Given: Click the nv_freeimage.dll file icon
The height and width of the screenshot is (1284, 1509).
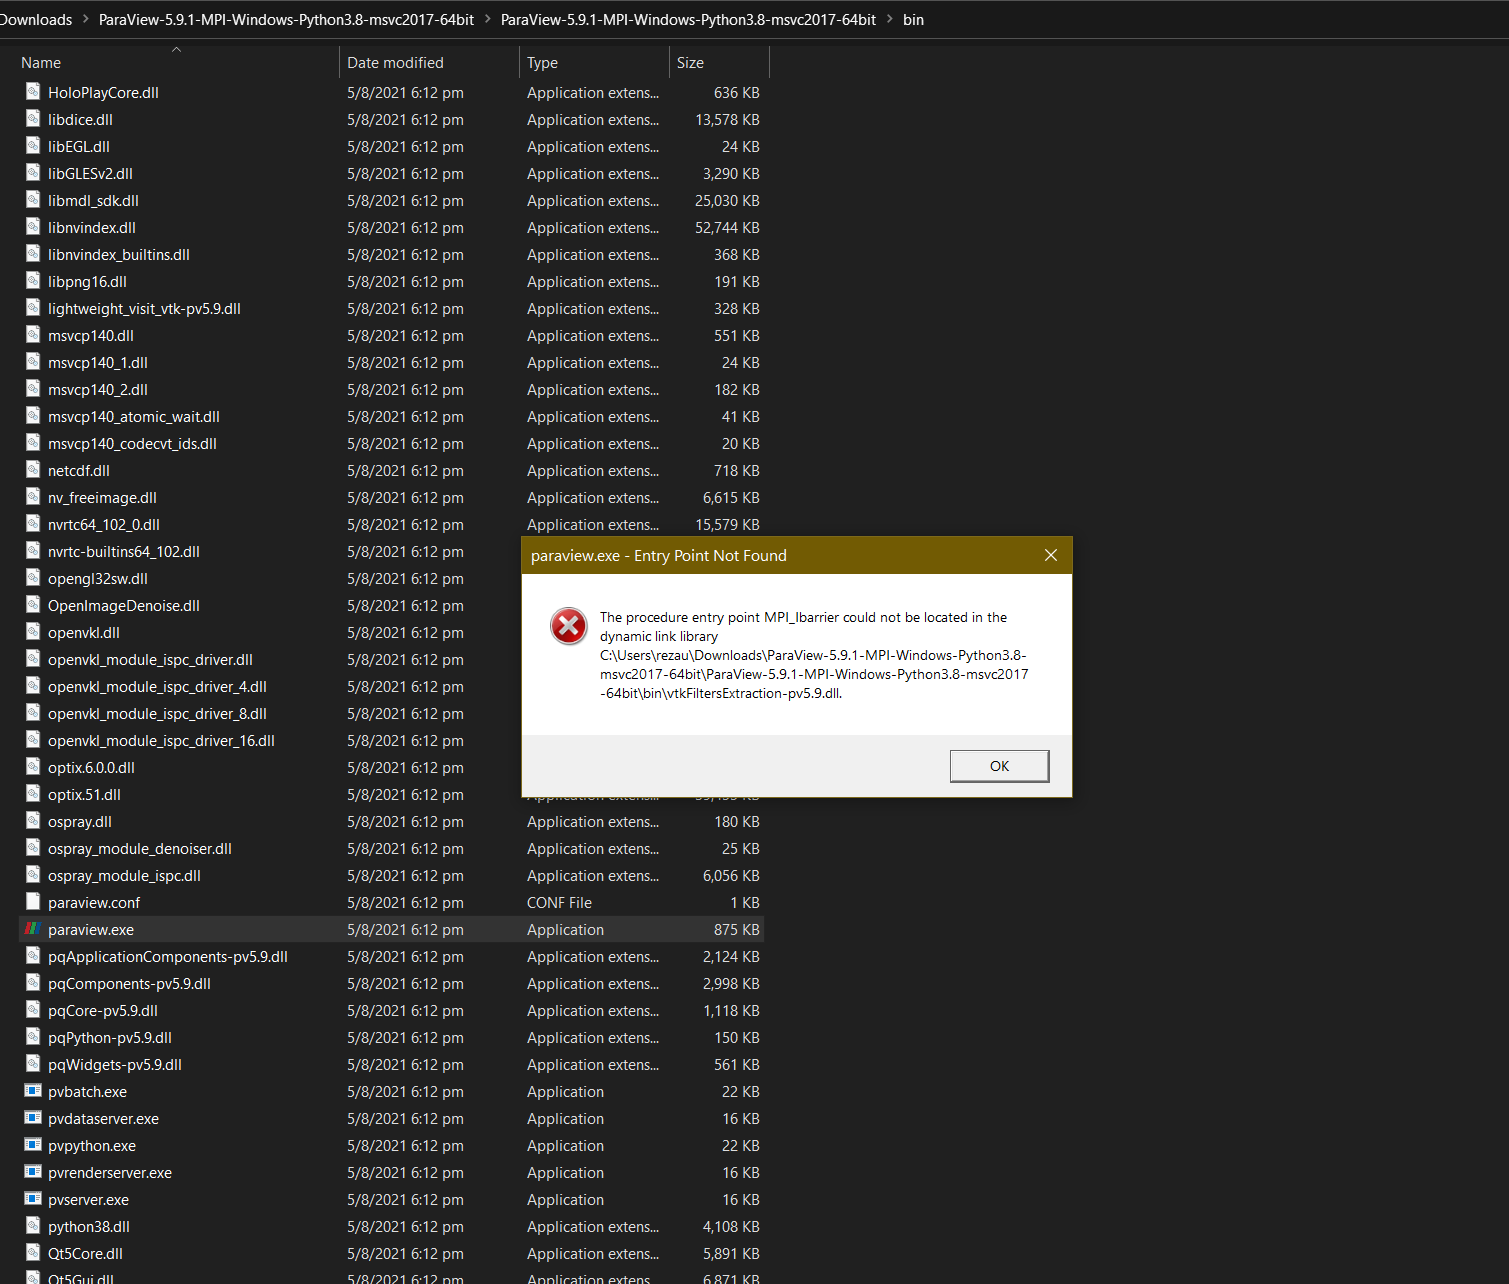Looking at the screenshot, I should (33, 497).
